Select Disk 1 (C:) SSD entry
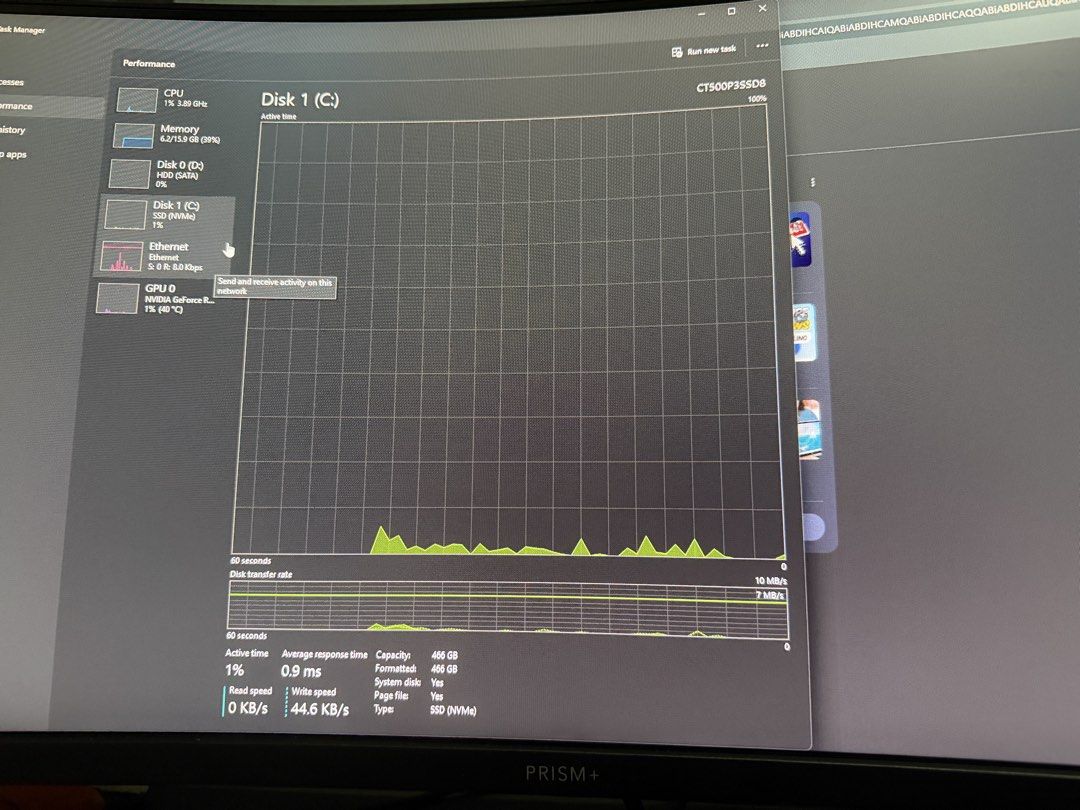Viewport: 1080px width, 810px height. pos(169,214)
